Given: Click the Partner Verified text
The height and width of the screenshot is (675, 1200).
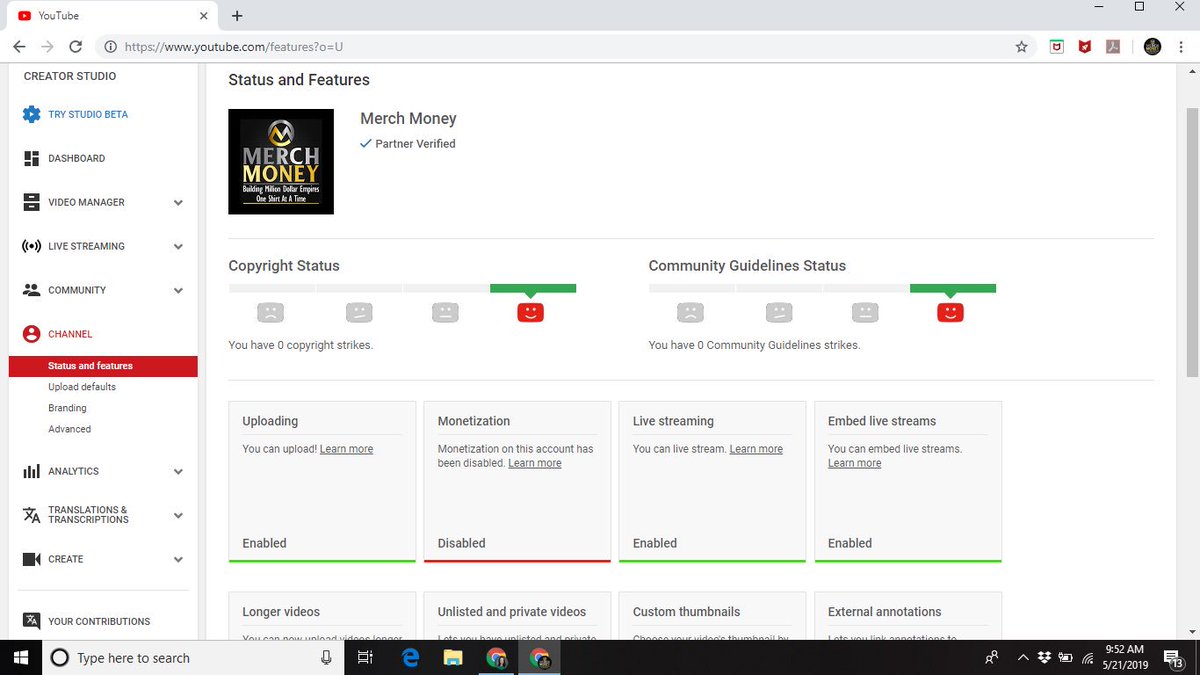Looking at the screenshot, I should (415, 144).
